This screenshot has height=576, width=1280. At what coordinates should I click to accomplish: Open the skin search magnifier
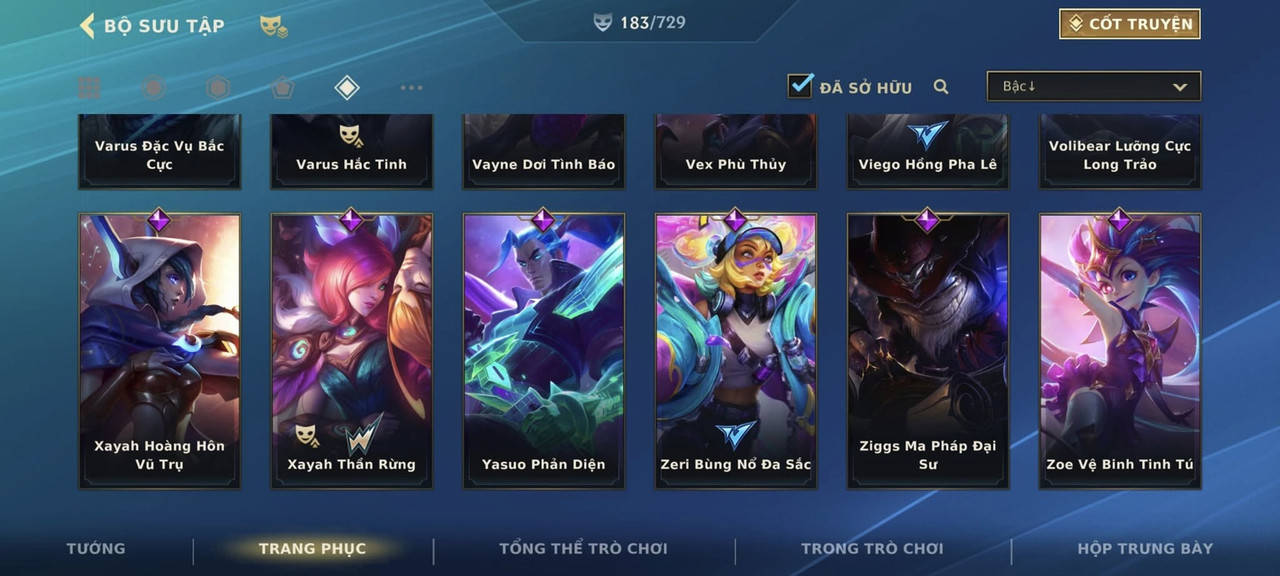click(941, 87)
